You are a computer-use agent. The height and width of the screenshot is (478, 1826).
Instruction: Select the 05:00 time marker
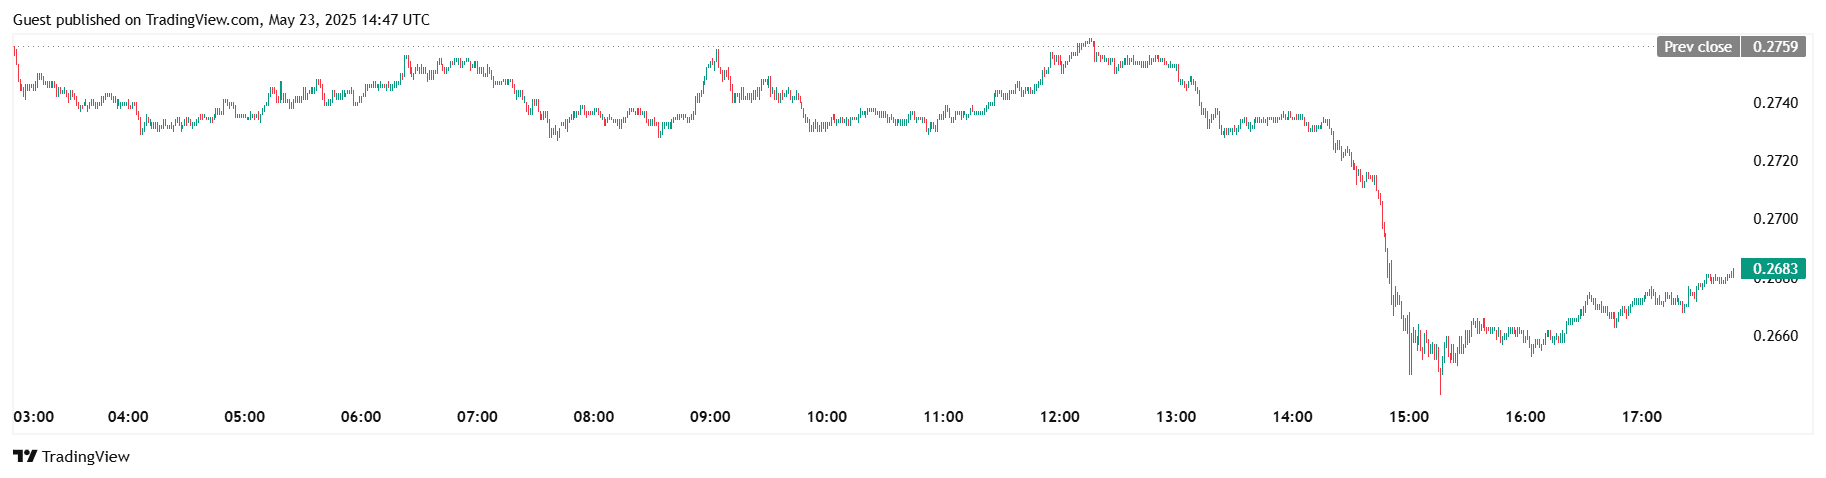[x=244, y=417]
